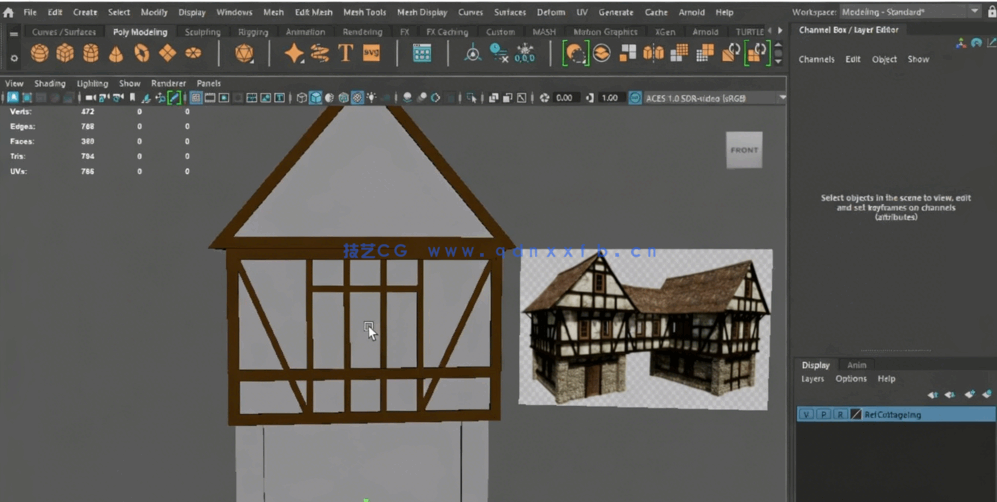Click Options in the layer editor
997x502 pixels.
point(851,379)
